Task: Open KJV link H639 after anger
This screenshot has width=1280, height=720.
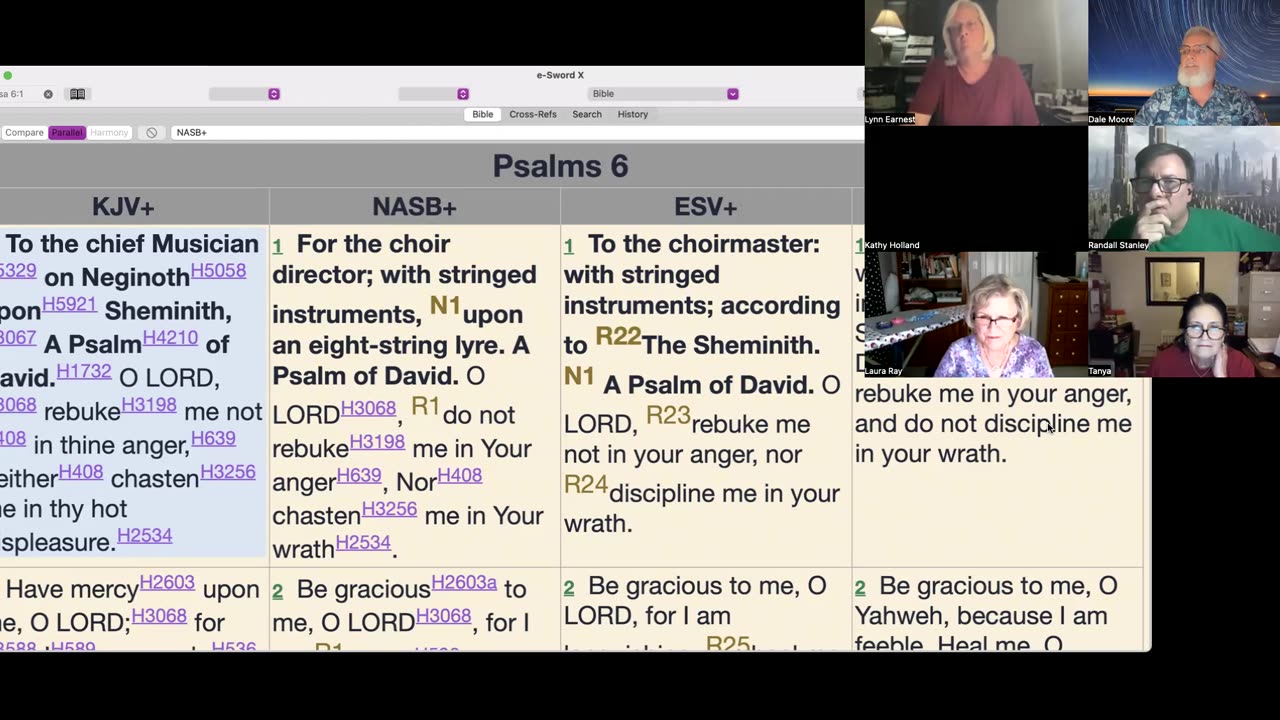Action: (212, 438)
